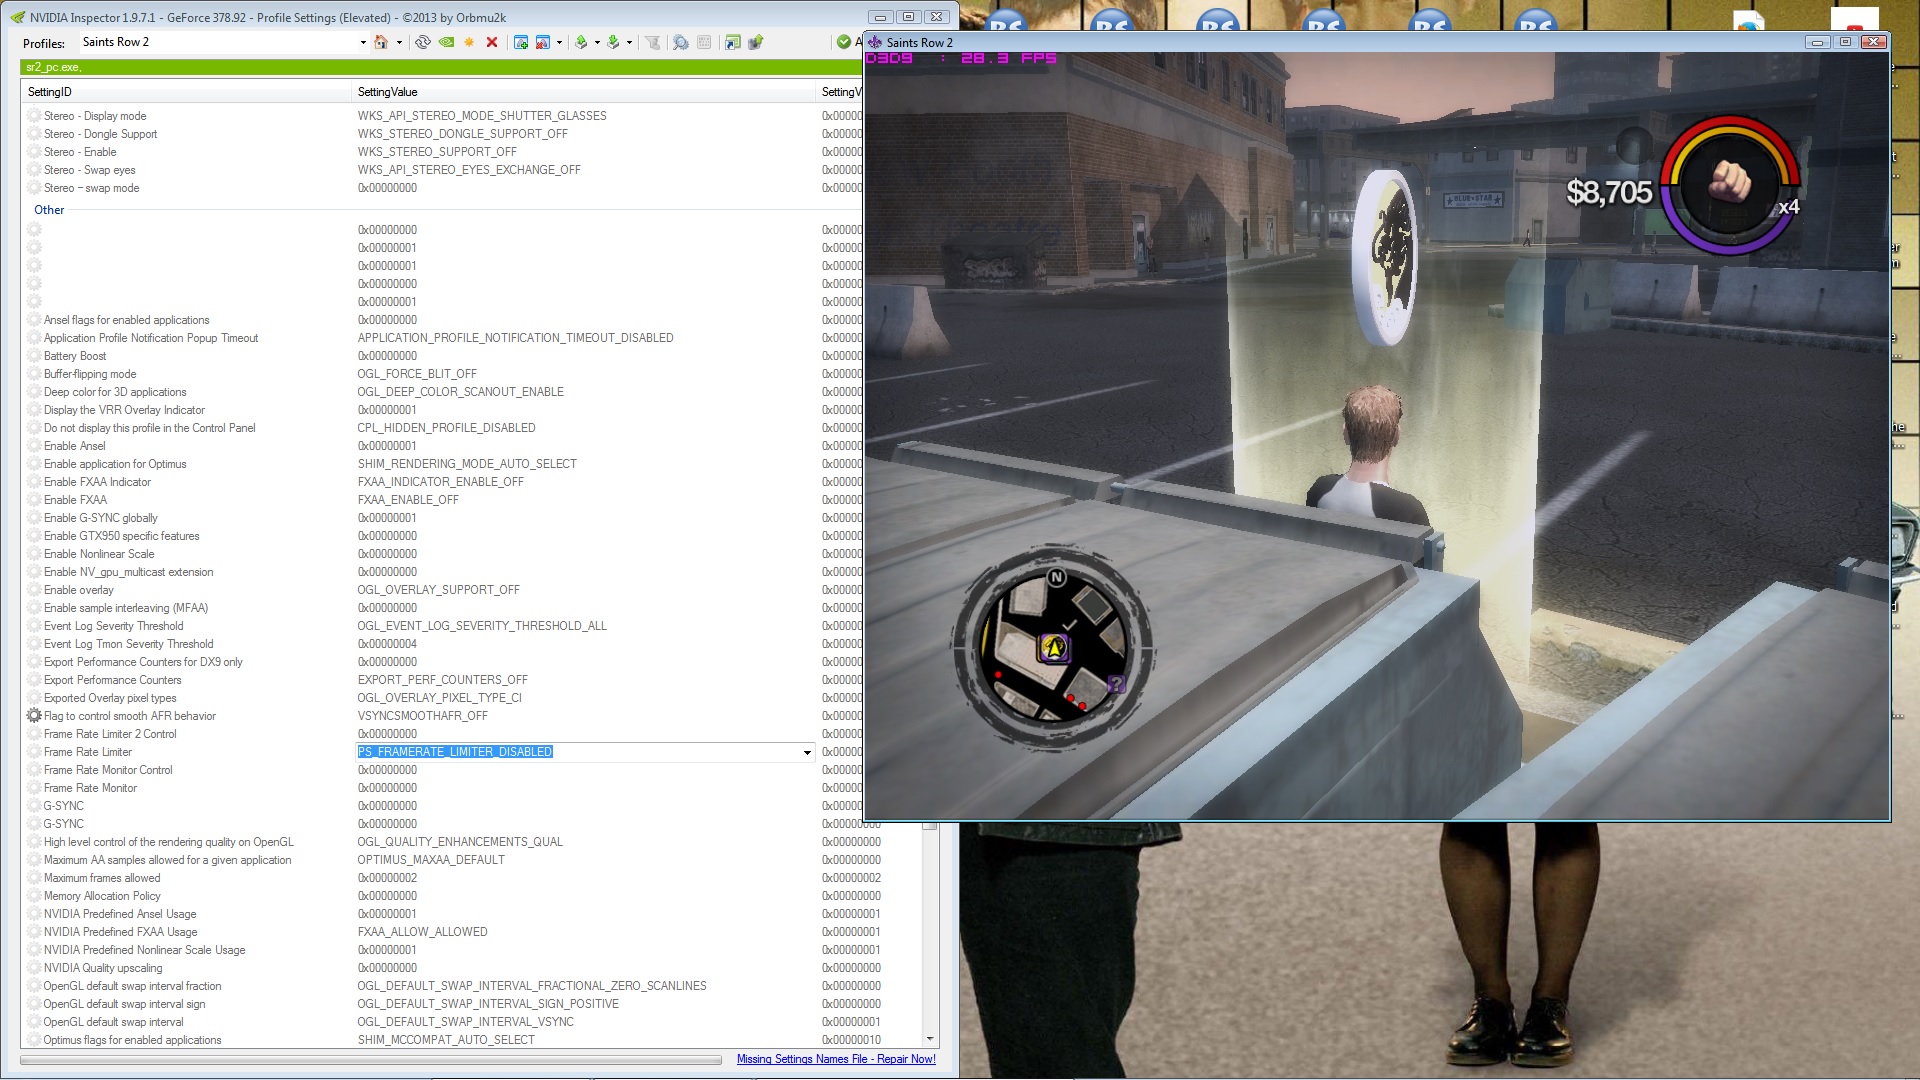Screen dimensions: 1920x1080
Task: Click the green checkmark apply icon
Action: point(844,42)
